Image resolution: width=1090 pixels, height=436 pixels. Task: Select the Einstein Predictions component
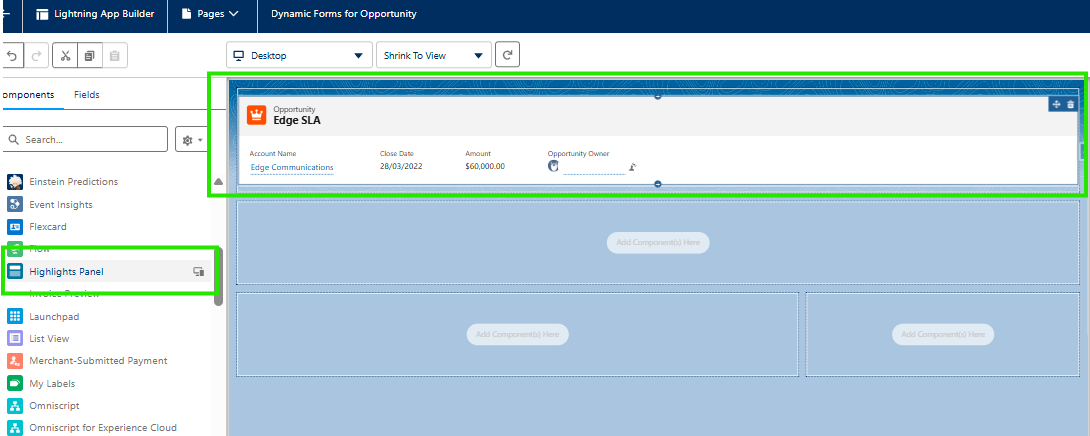point(73,182)
